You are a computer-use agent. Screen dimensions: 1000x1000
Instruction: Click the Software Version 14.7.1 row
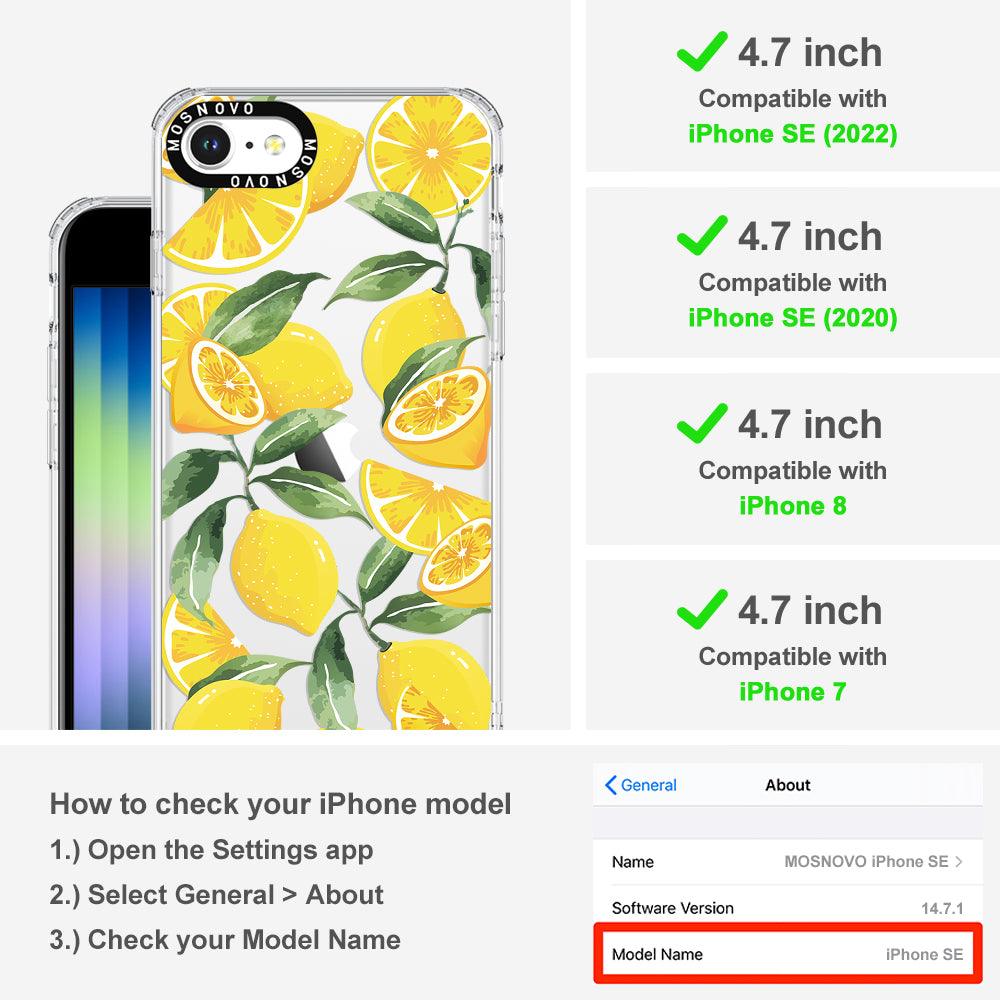tap(788, 908)
